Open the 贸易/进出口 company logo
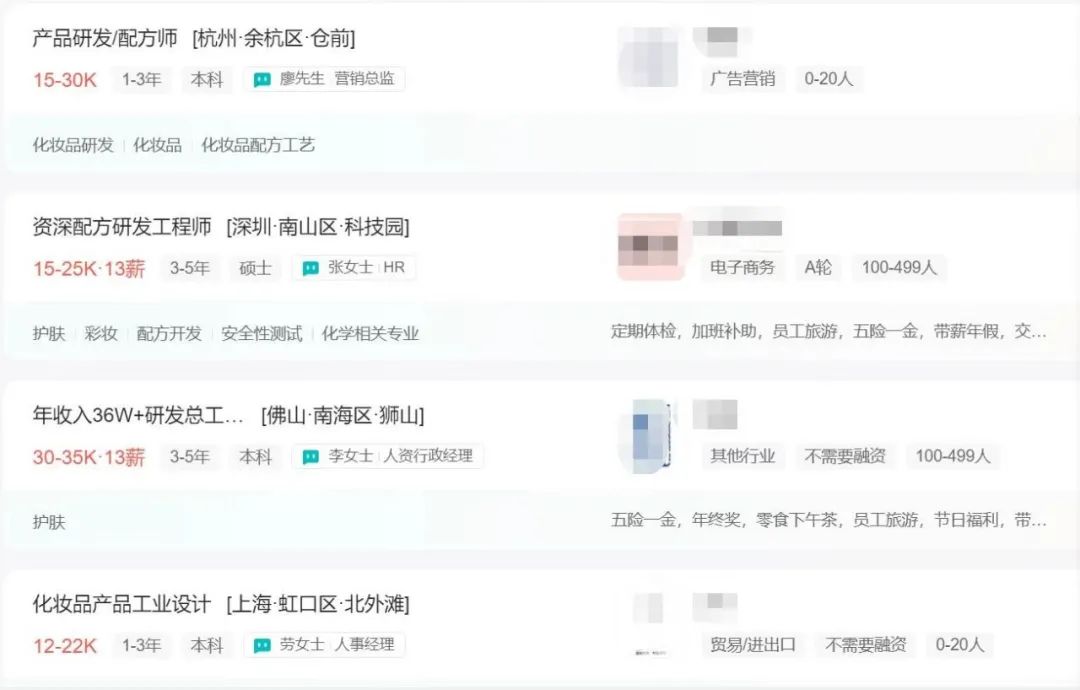The width and height of the screenshot is (1080, 690). click(650, 623)
